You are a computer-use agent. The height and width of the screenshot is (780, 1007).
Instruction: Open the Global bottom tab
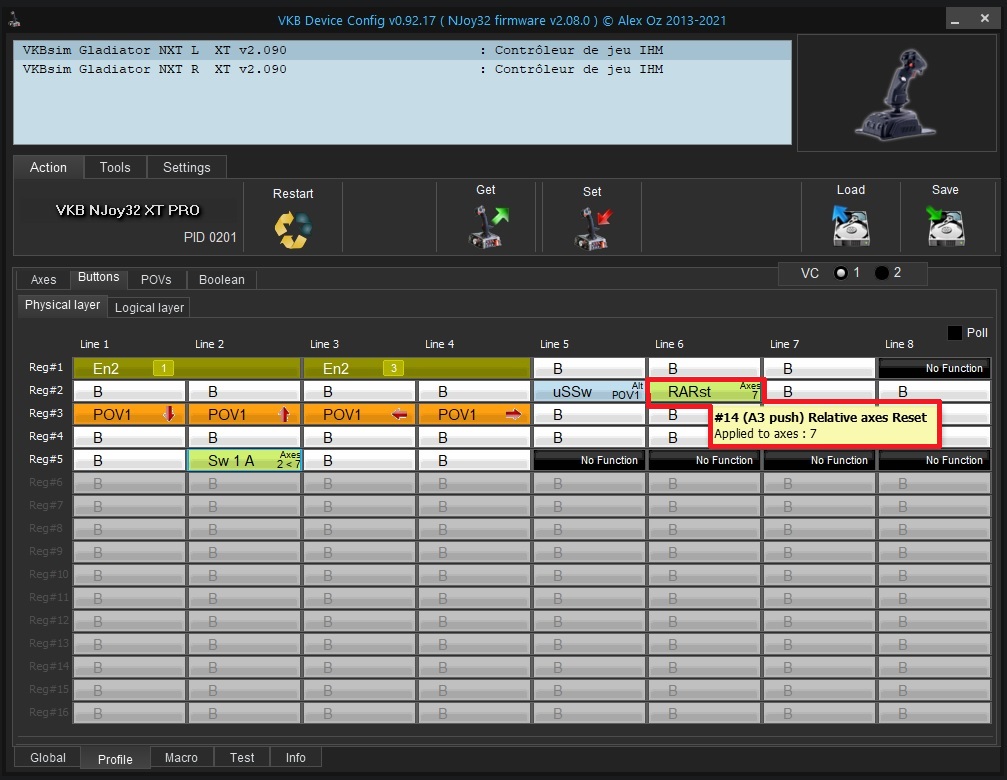click(x=48, y=758)
